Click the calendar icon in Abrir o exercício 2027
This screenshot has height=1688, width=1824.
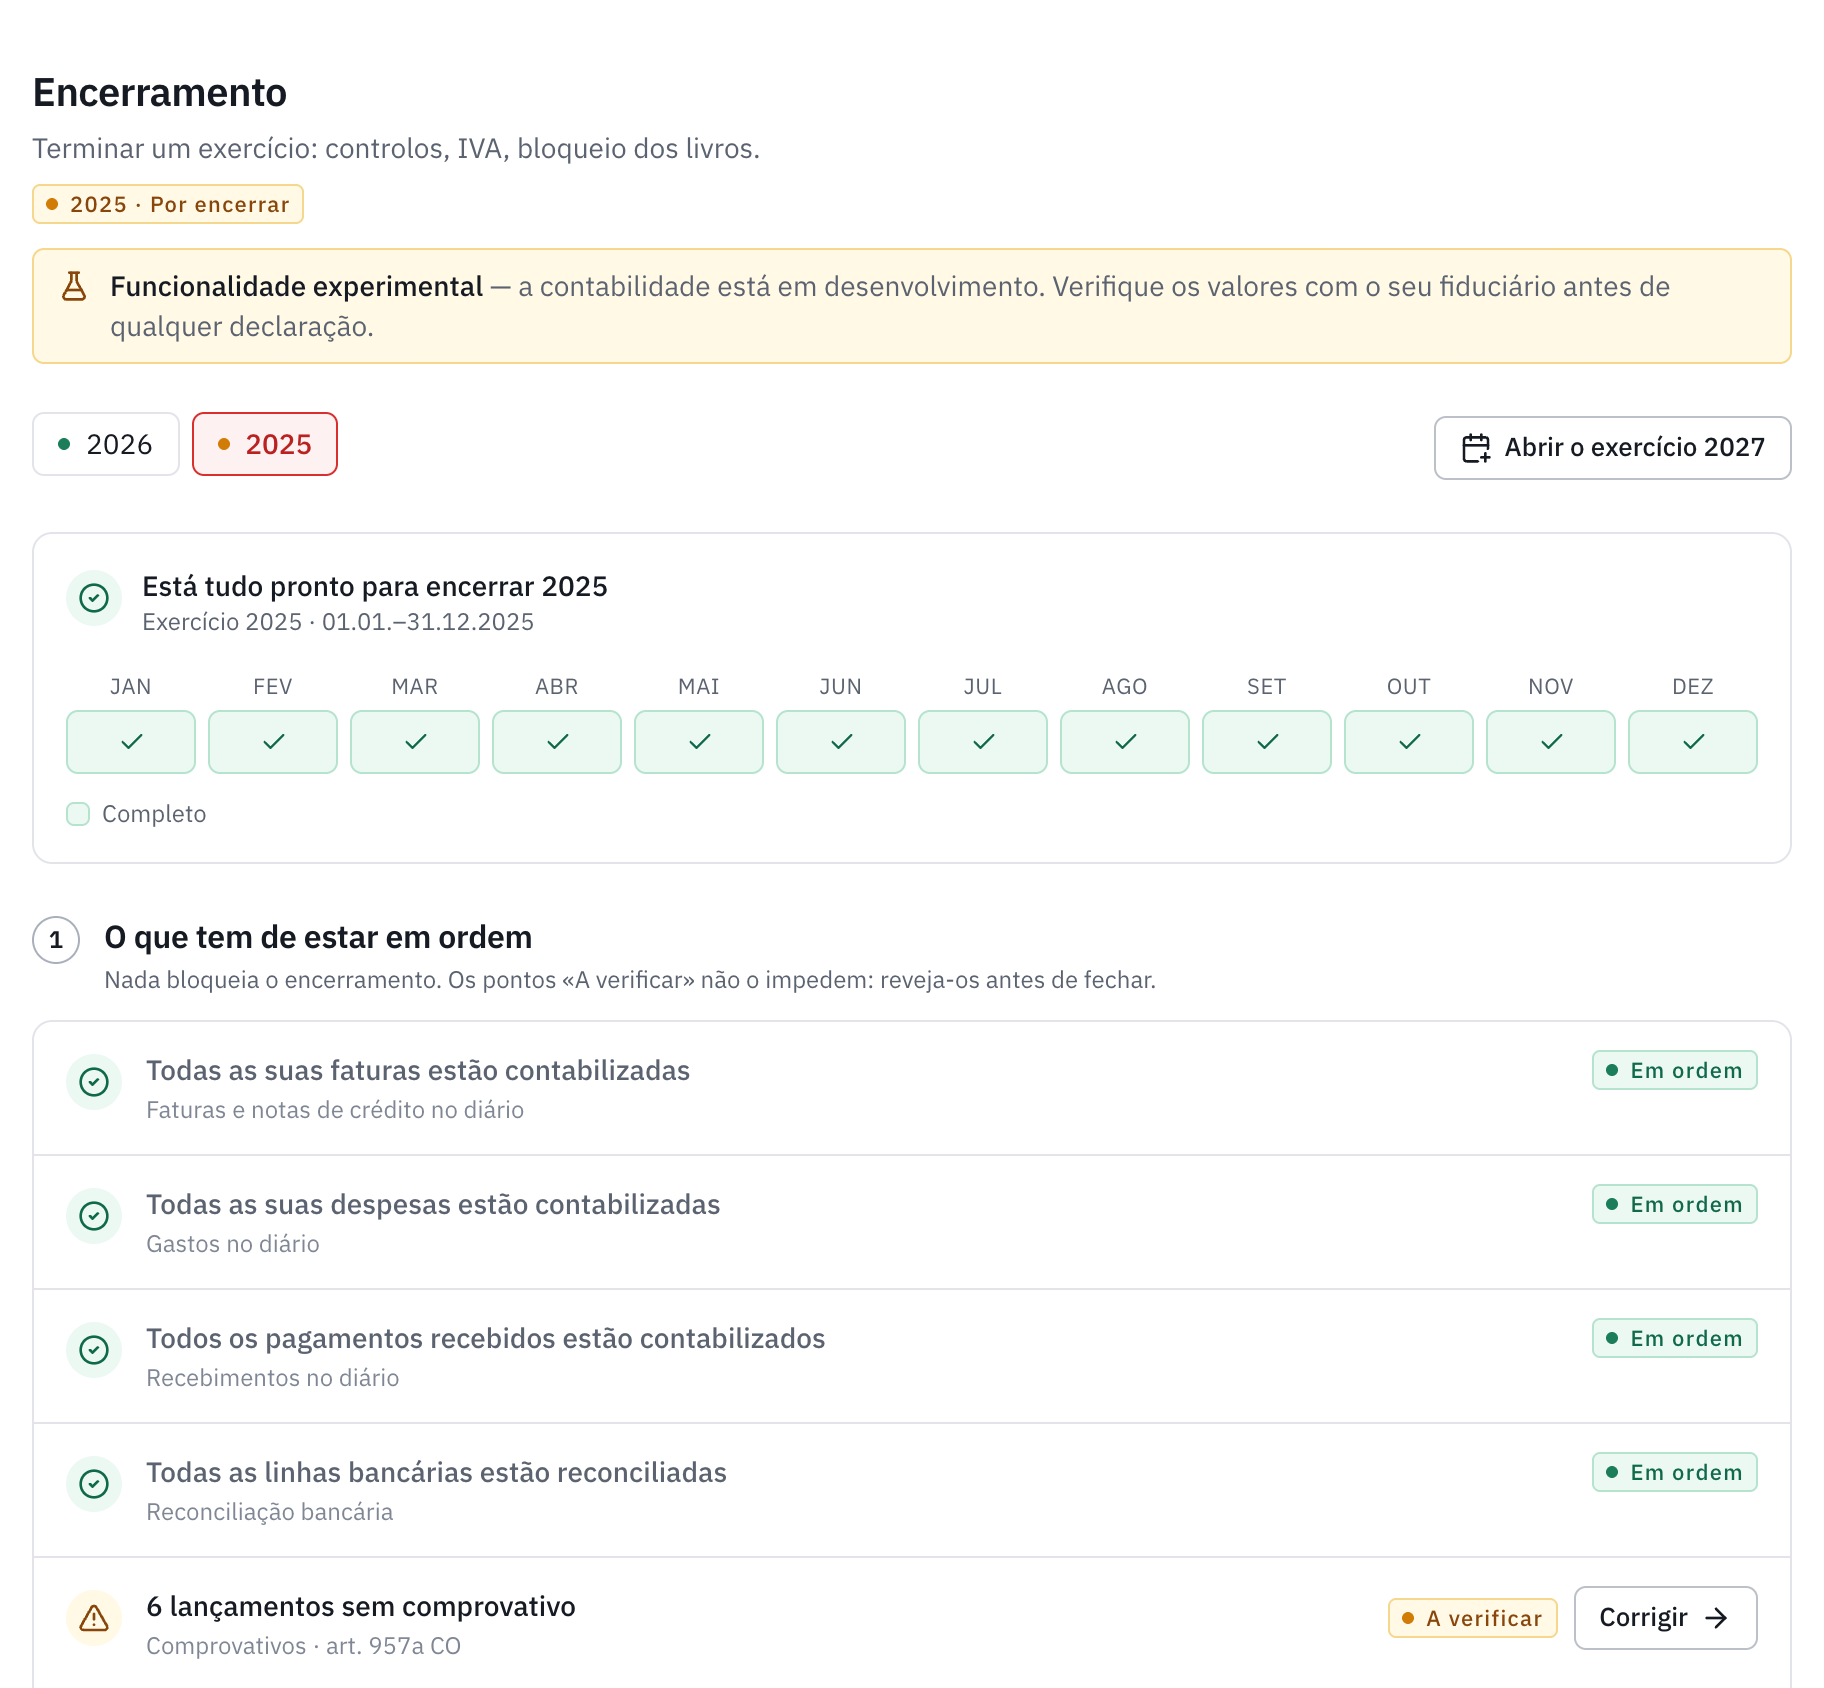point(1476,448)
